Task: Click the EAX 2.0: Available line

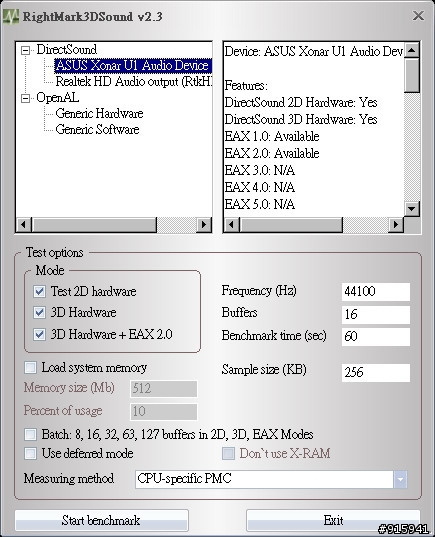Action: tap(272, 153)
